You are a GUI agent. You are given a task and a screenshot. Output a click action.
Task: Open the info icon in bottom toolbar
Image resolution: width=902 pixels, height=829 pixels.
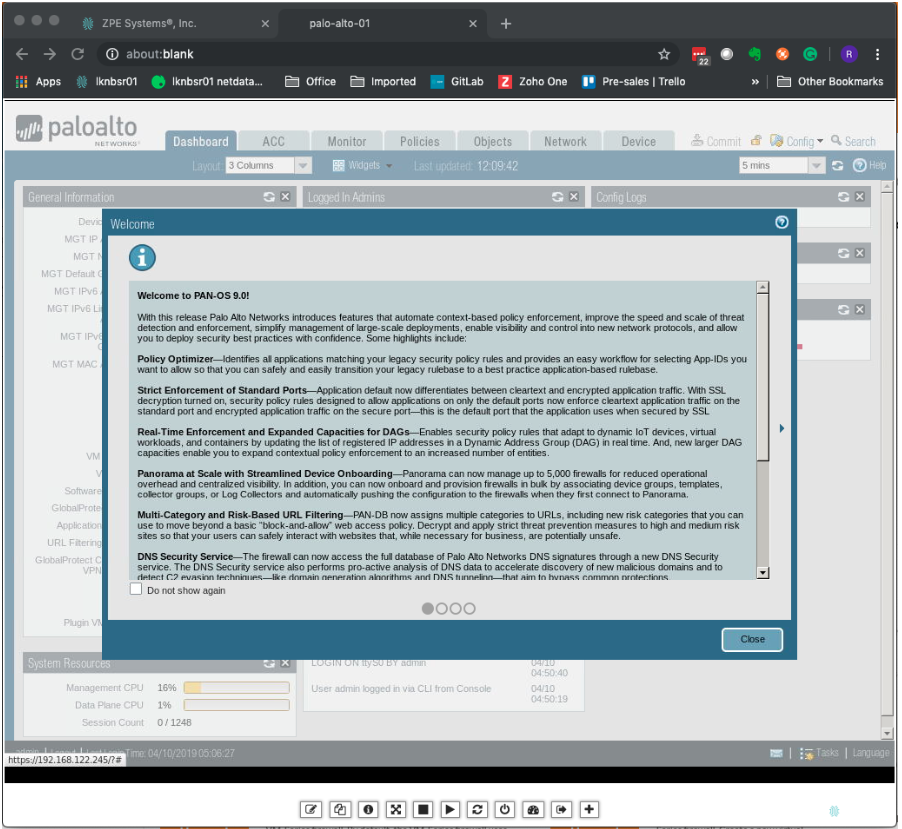click(368, 809)
